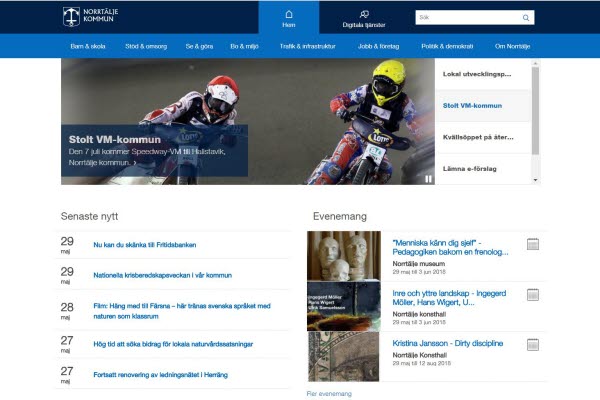This screenshot has height=400, width=600.
Task: Click the Norrtälje Kommun logo
Action: pos(94,17)
